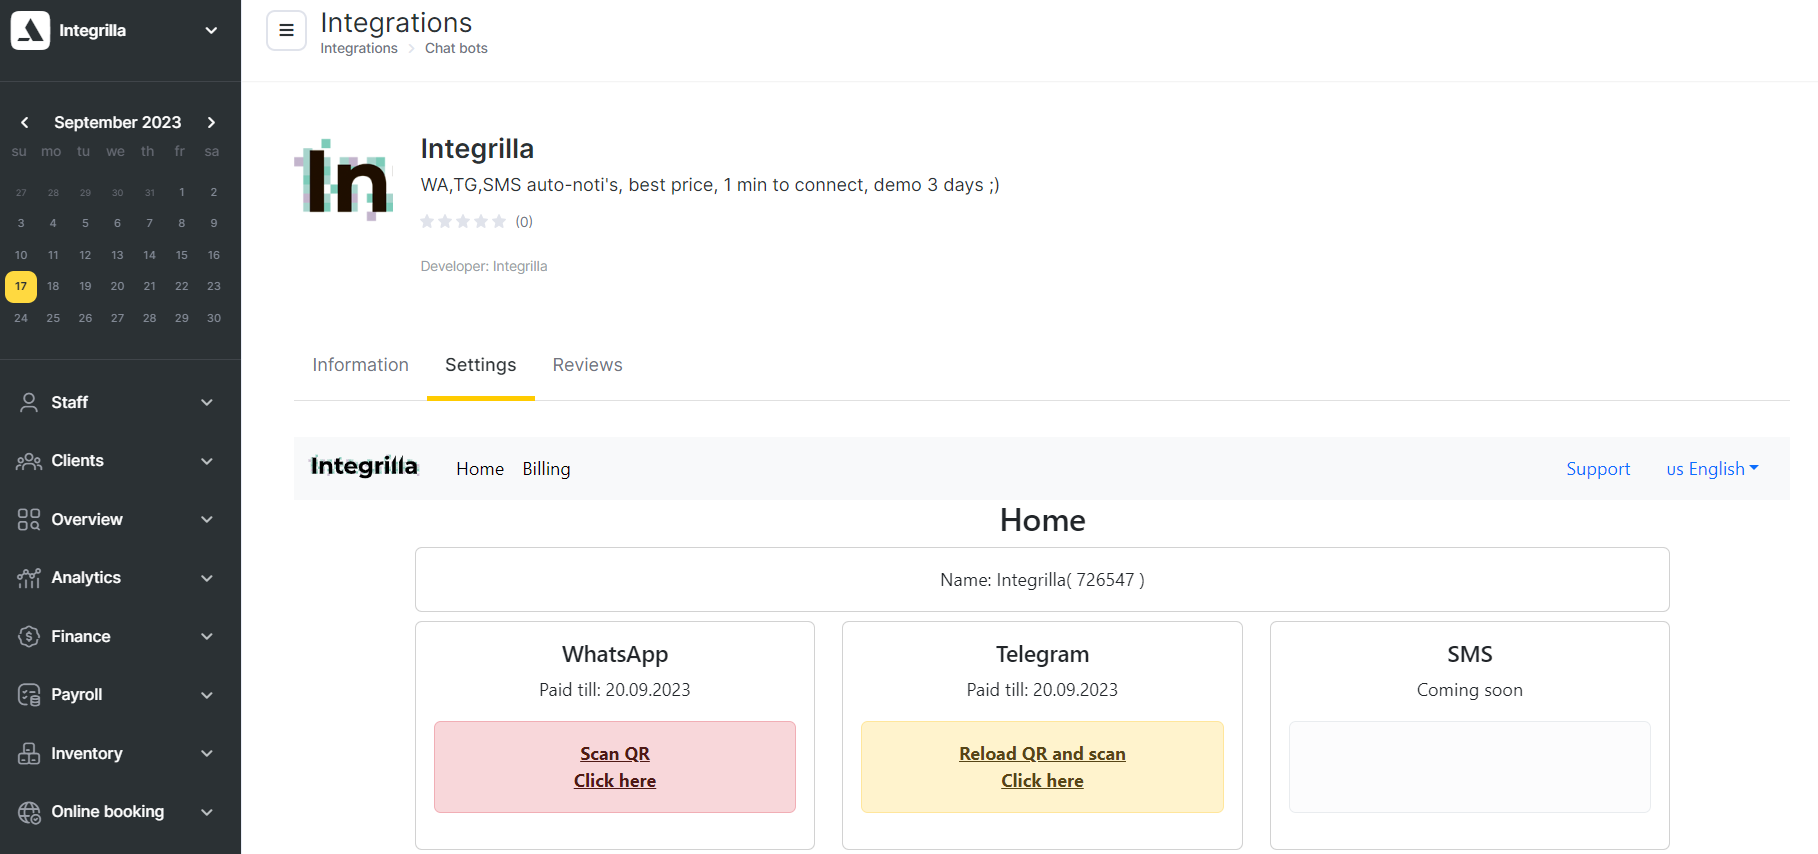Viewport: 1818px width, 854px height.
Task: Click the Finance dollar icon
Action: point(29,636)
